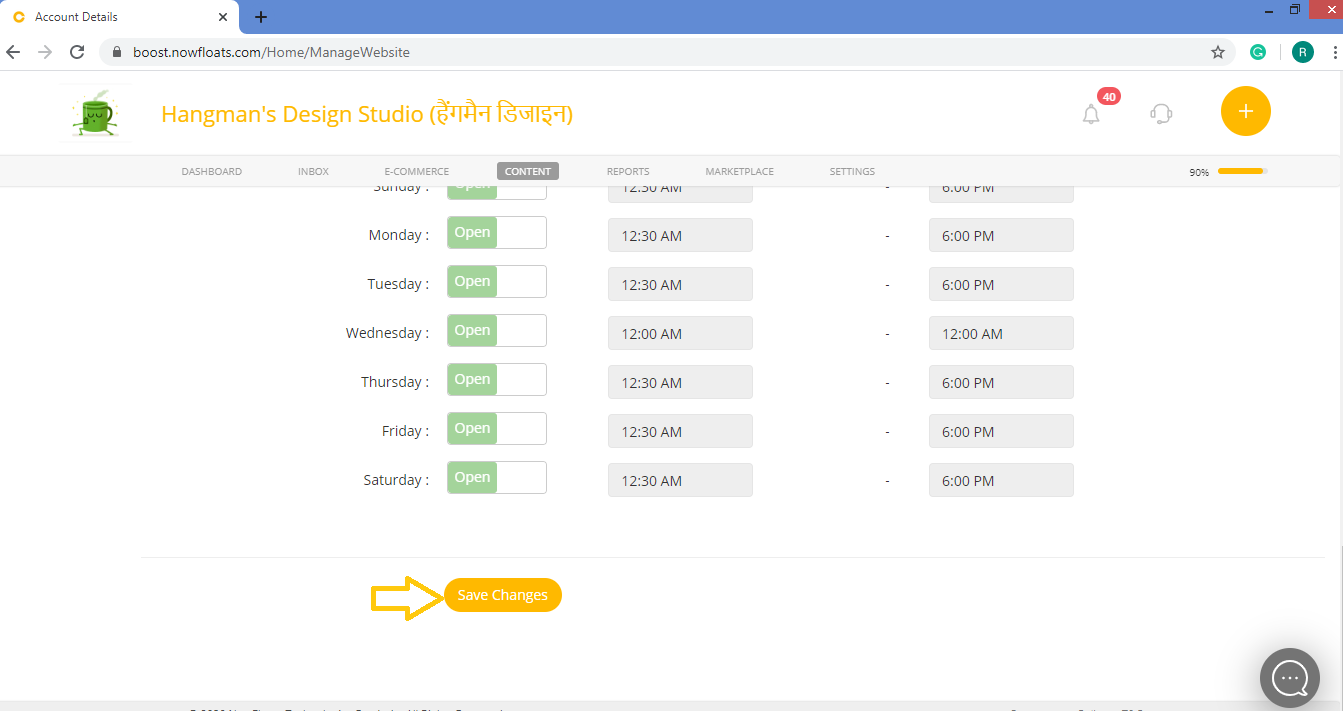Open Friday closing time field
This screenshot has height=711, width=1343.
click(x=1001, y=432)
